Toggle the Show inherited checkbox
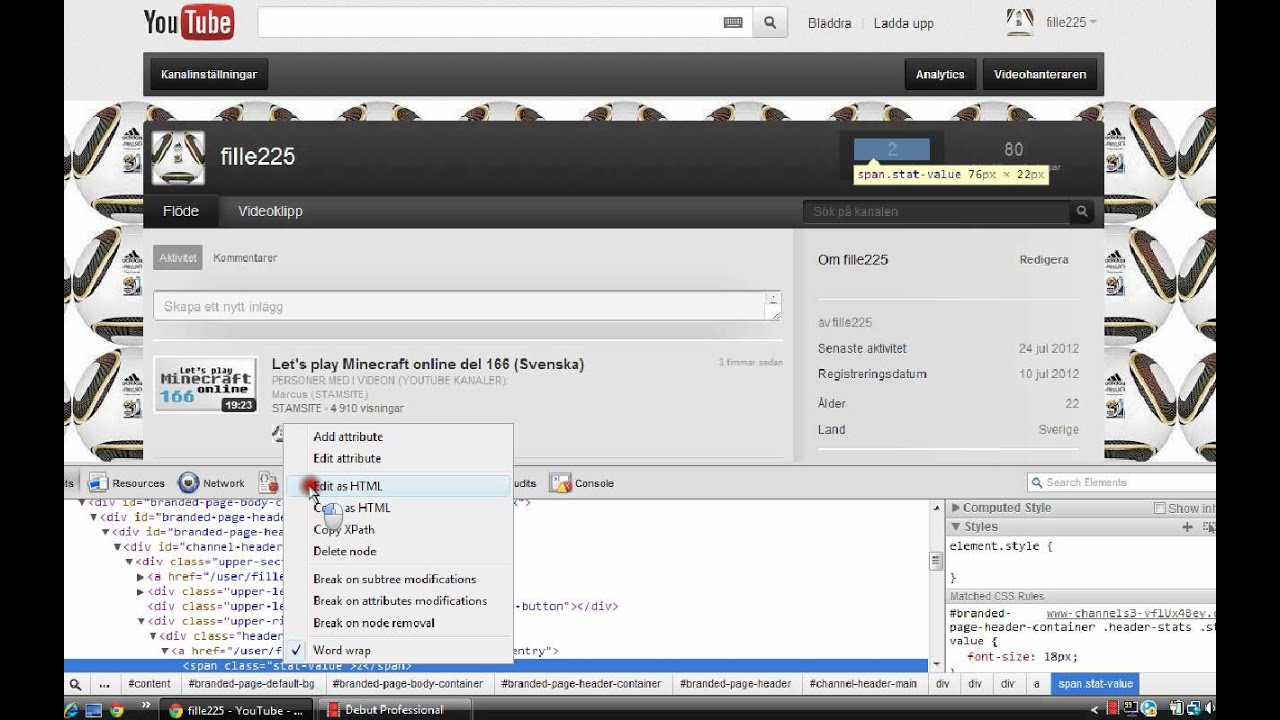 1160,508
